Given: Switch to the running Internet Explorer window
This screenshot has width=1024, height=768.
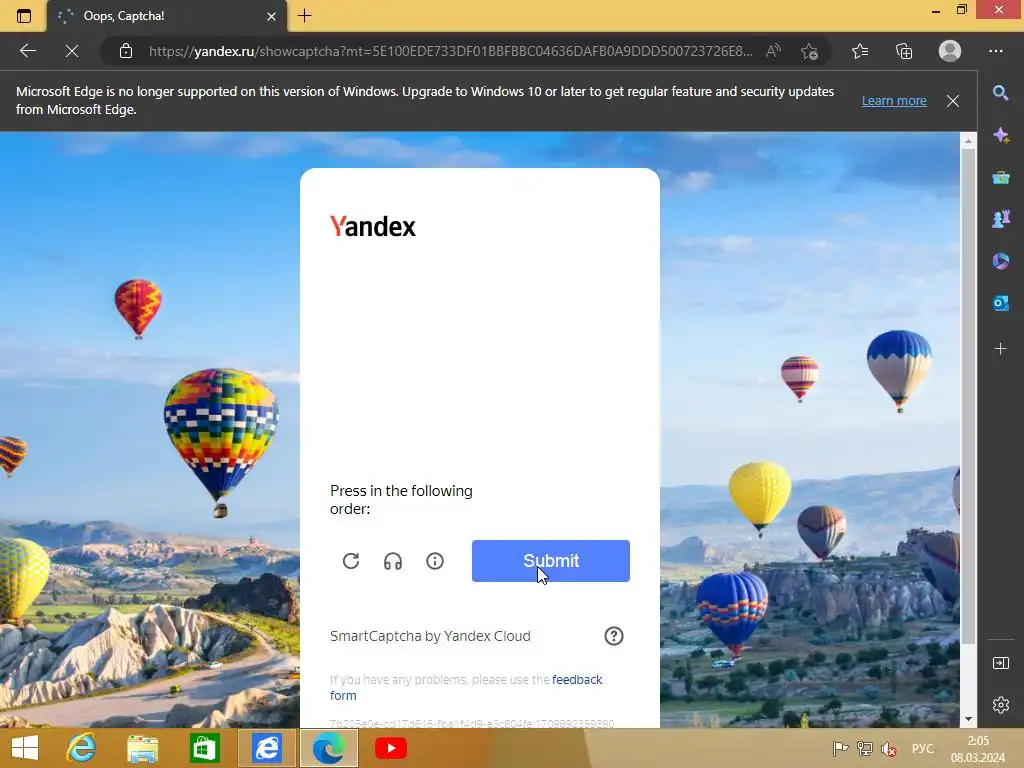Looking at the screenshot, I should point(266,748).
